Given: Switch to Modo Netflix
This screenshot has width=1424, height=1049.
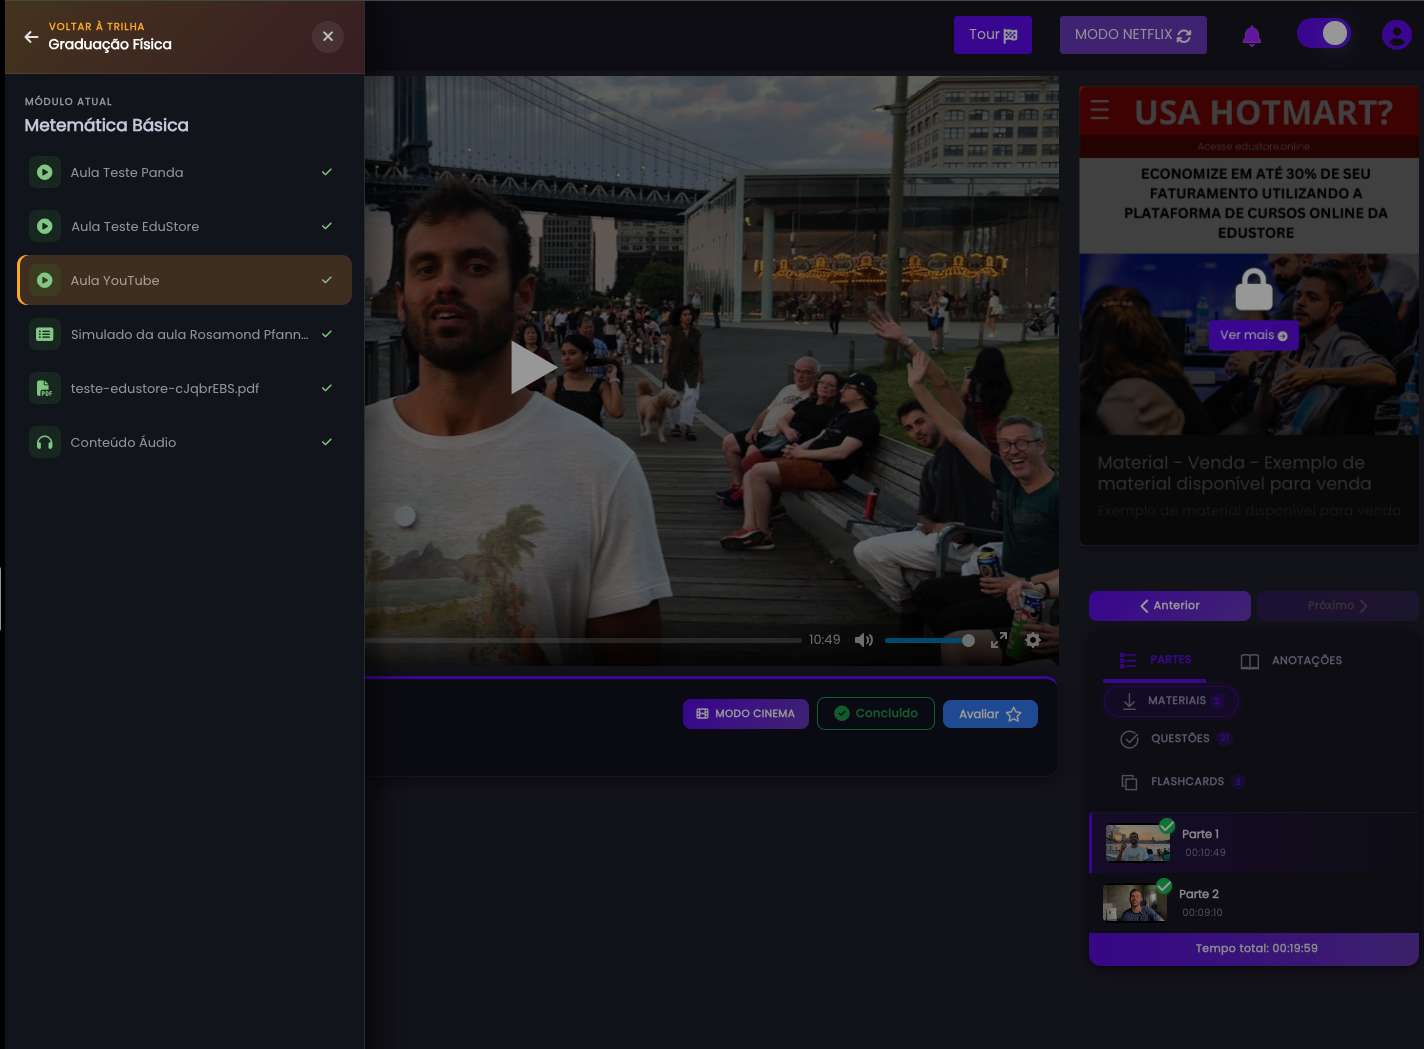Looking at the screenshot, I should (1133, 35).
